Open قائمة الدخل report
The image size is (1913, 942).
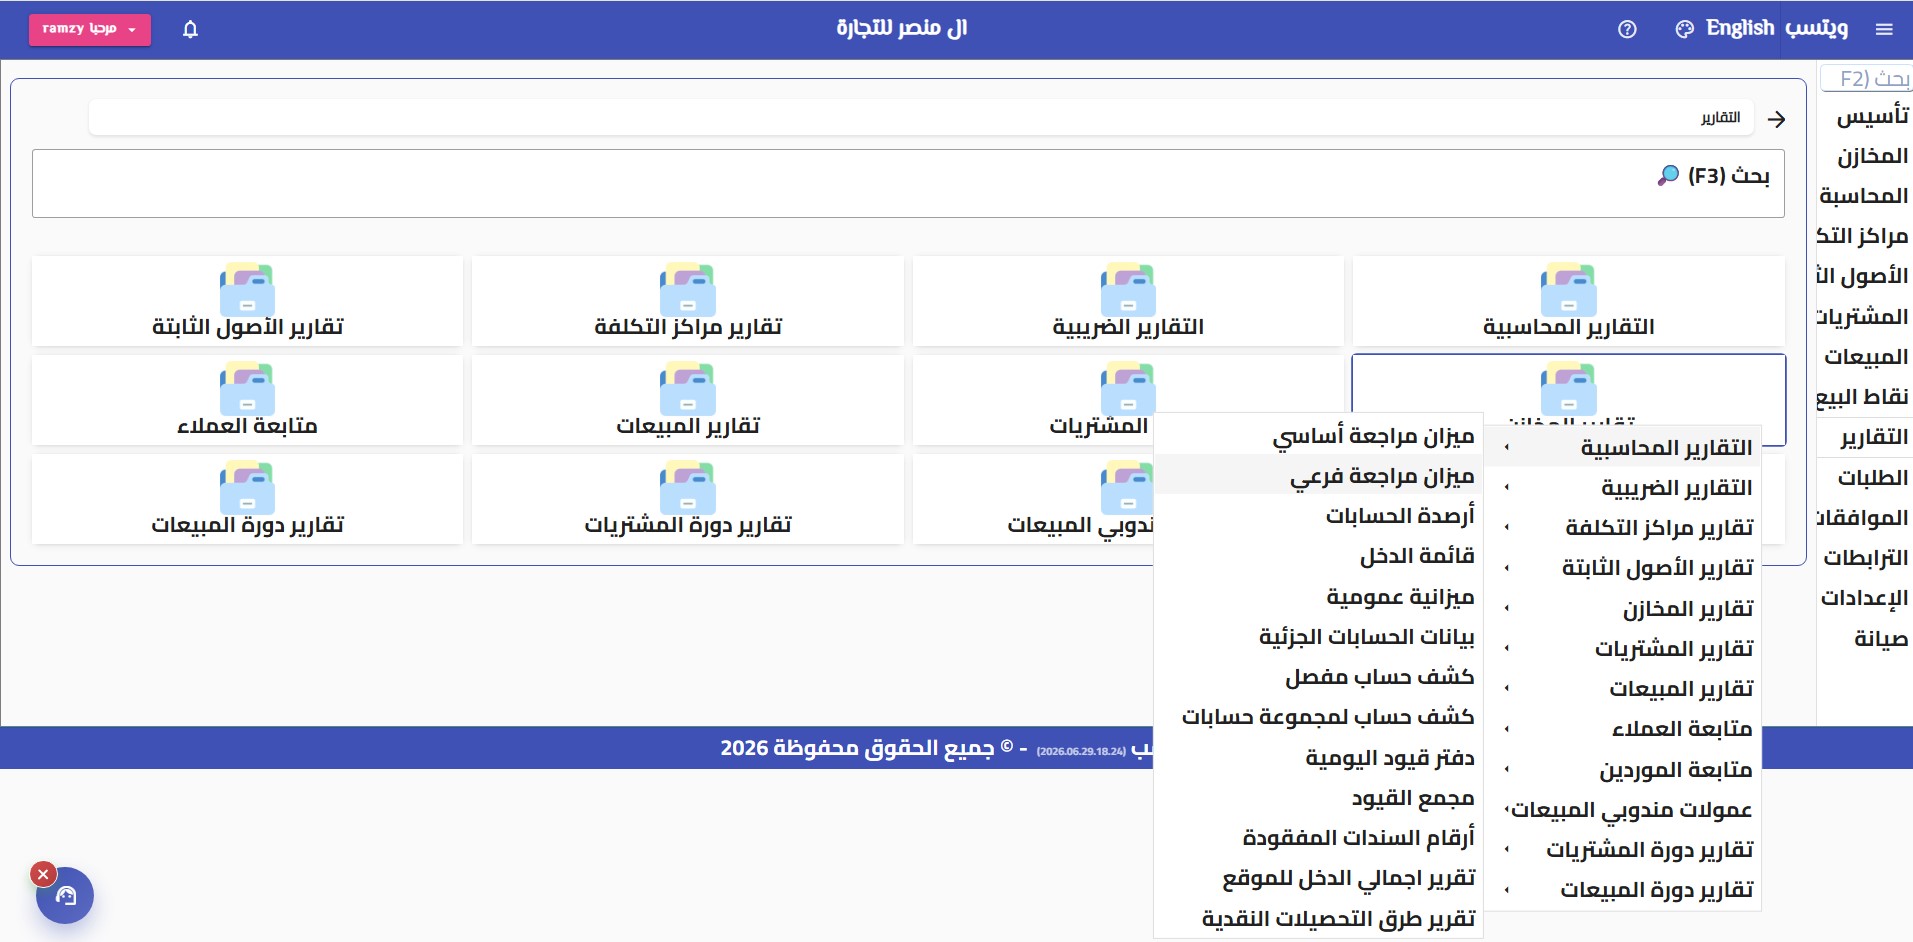[1318, 556]
